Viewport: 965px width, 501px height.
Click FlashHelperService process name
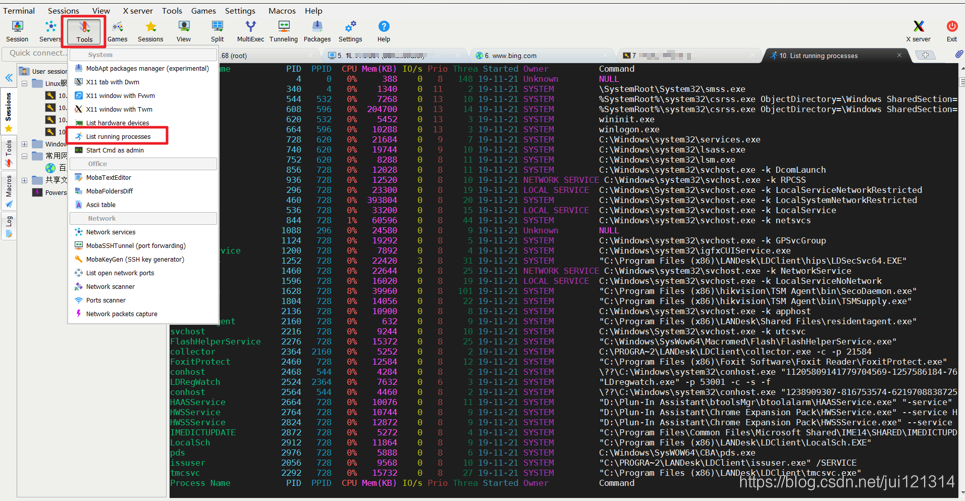pyautogui.click(x=215, y=342)
